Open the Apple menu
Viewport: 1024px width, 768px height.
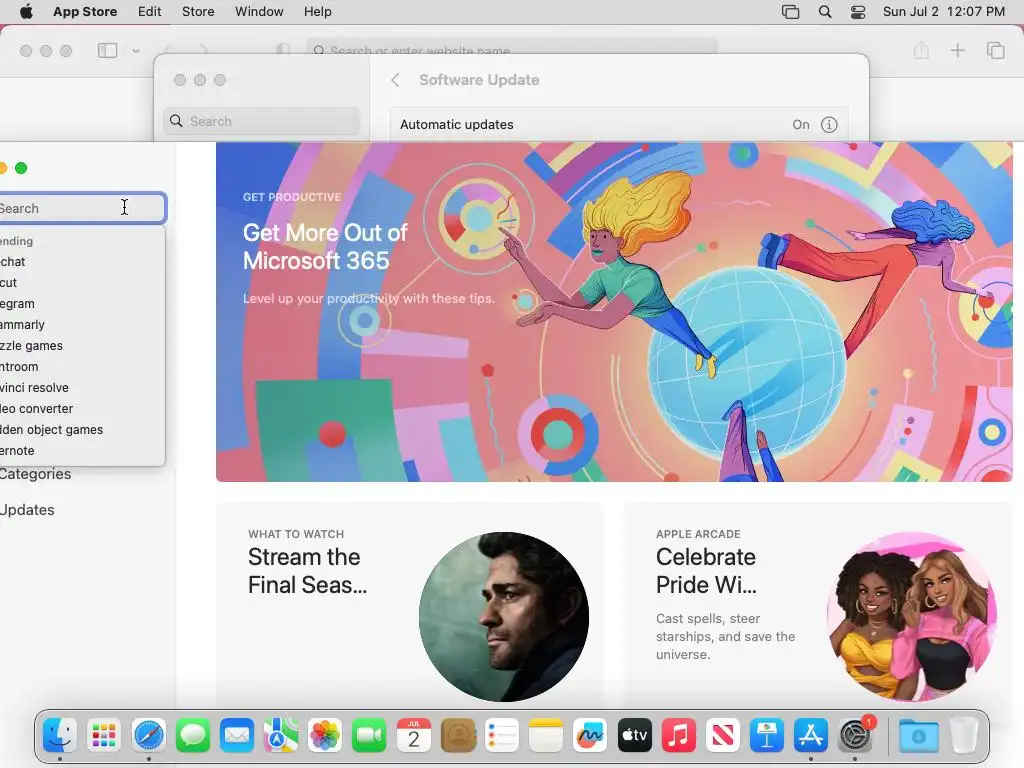click(x=26, y=12)
